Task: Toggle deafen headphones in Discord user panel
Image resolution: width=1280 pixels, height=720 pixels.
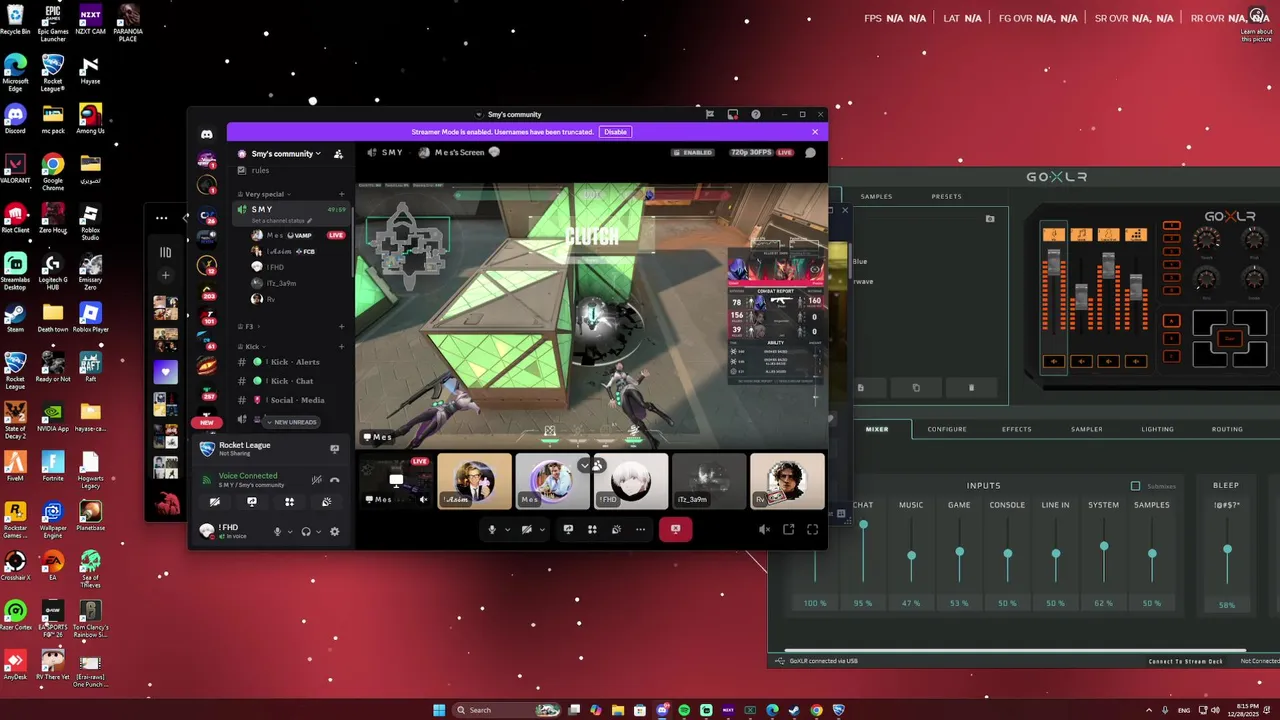Action: pyautogui.click(x=306, y=532)
